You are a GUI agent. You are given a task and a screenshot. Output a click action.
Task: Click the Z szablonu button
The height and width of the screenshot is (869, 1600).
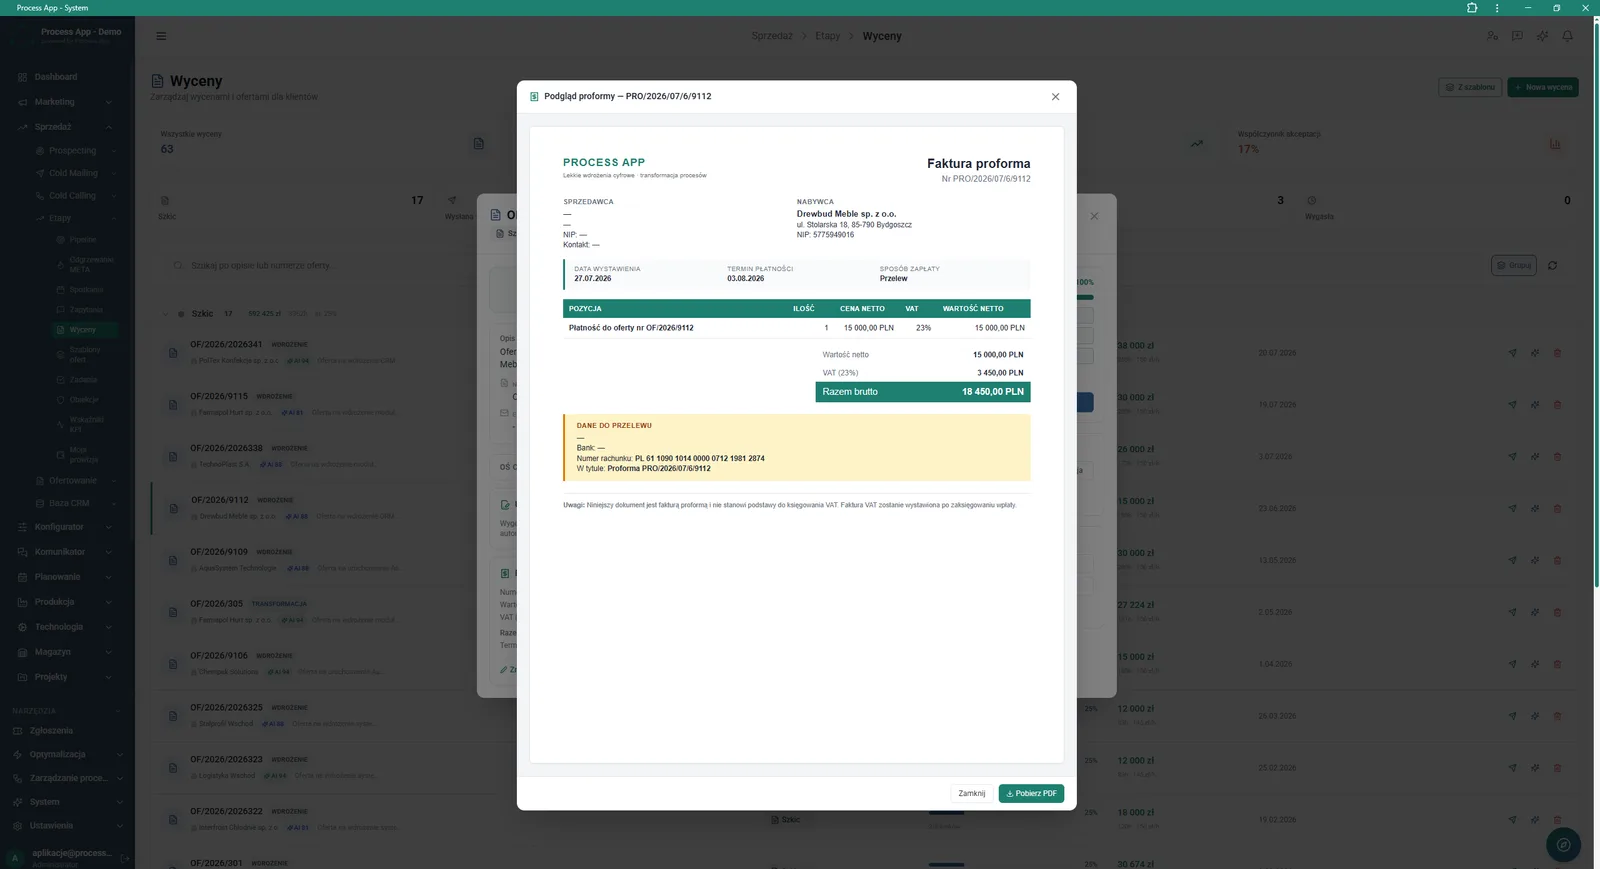click(1470, 87)
